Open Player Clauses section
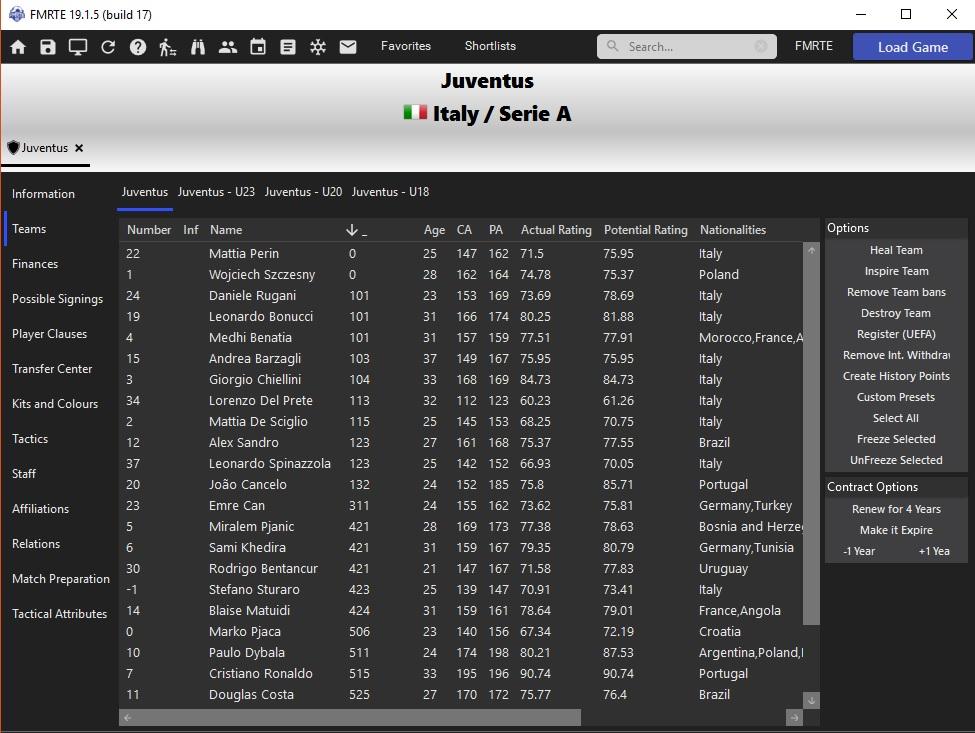Image resolution: width=975 pixels, height=733 pixels. click(x=49, y=334)
